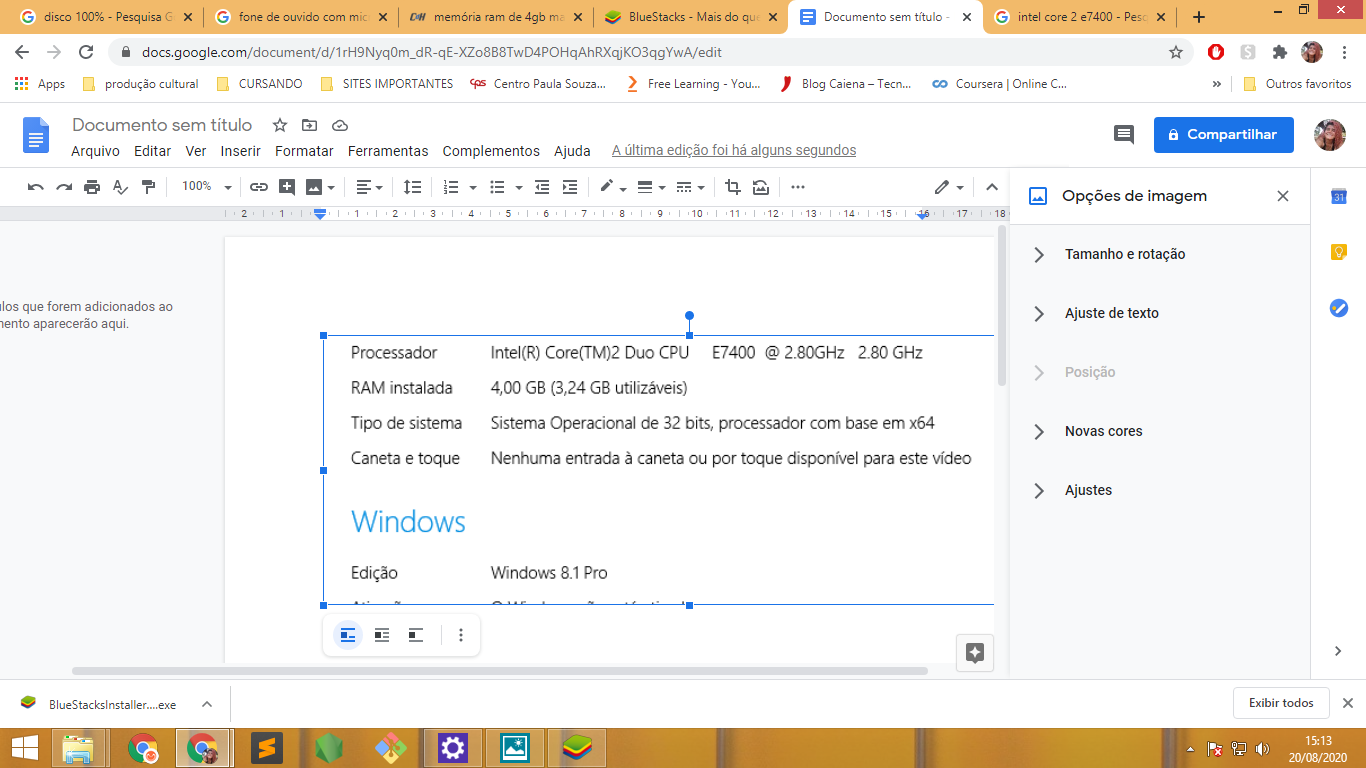Screen dimensions: 1366x768
Task: Open Google Keep in the side panel
Action: 1339,252
